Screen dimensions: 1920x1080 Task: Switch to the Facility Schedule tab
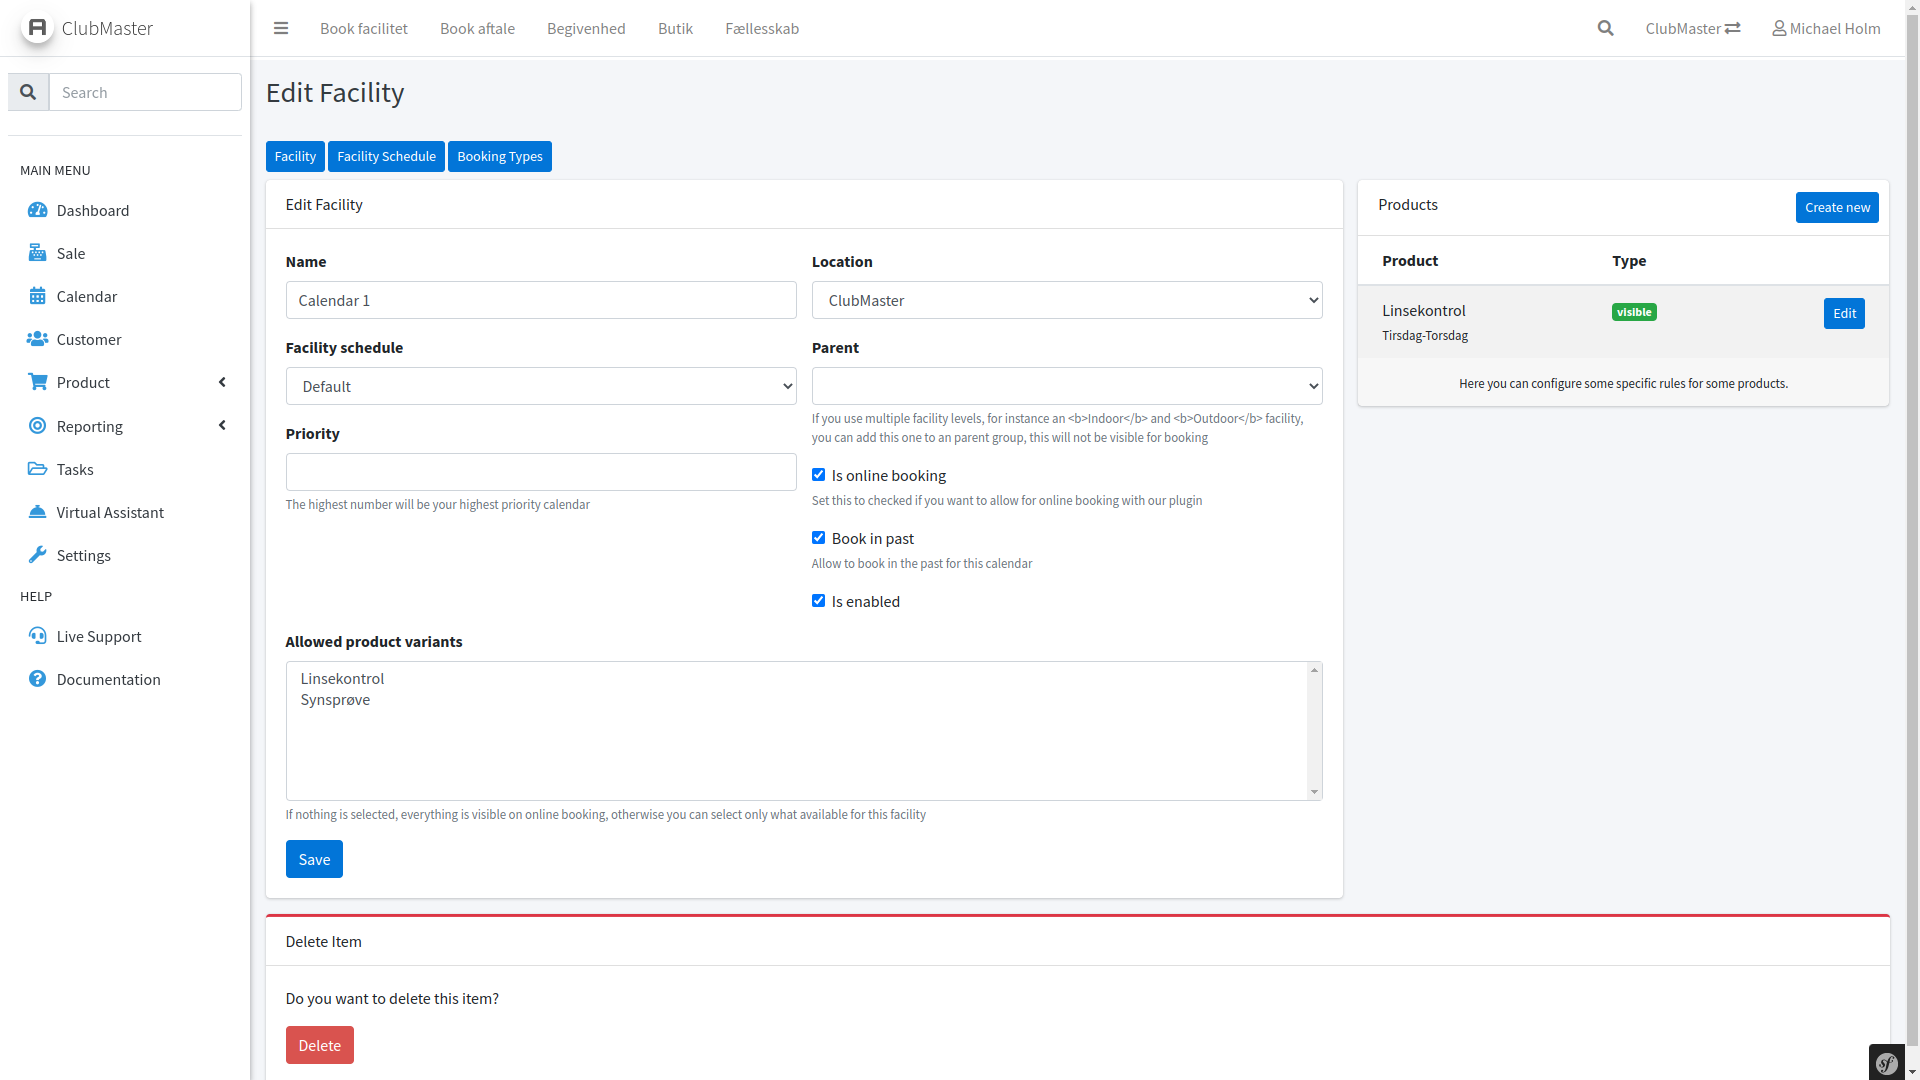tap(386, 156)
